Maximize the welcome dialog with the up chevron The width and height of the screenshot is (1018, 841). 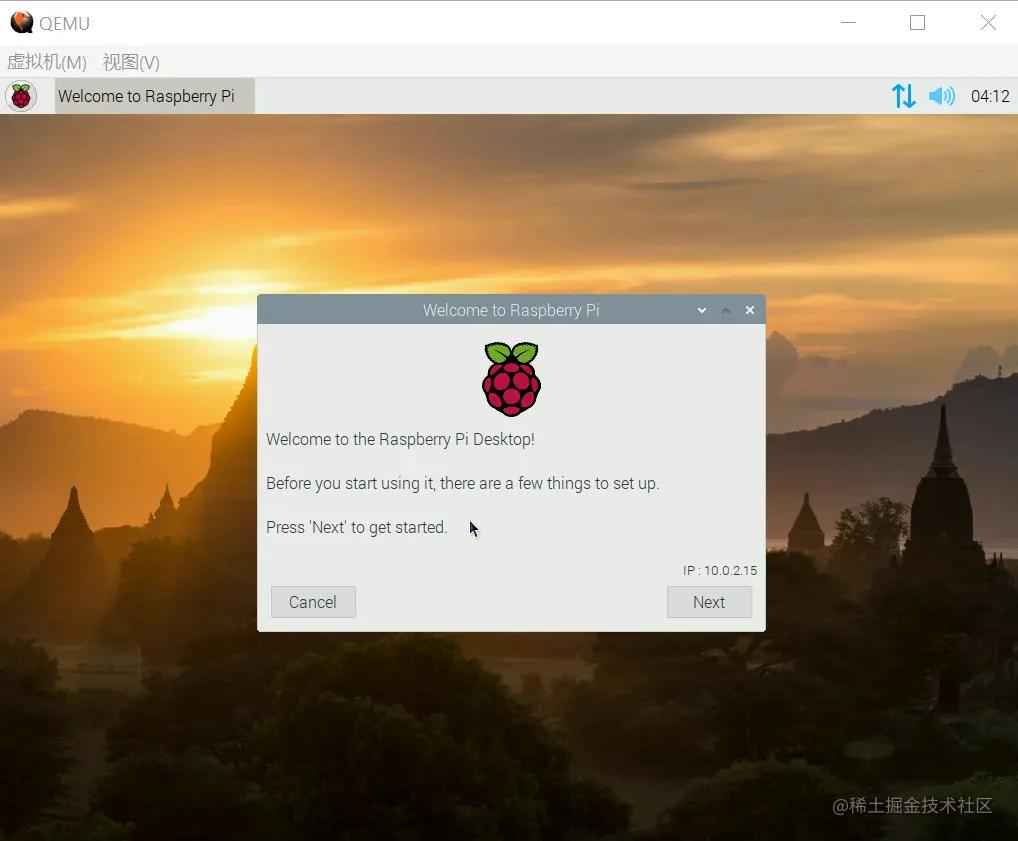tap(726, 310)
